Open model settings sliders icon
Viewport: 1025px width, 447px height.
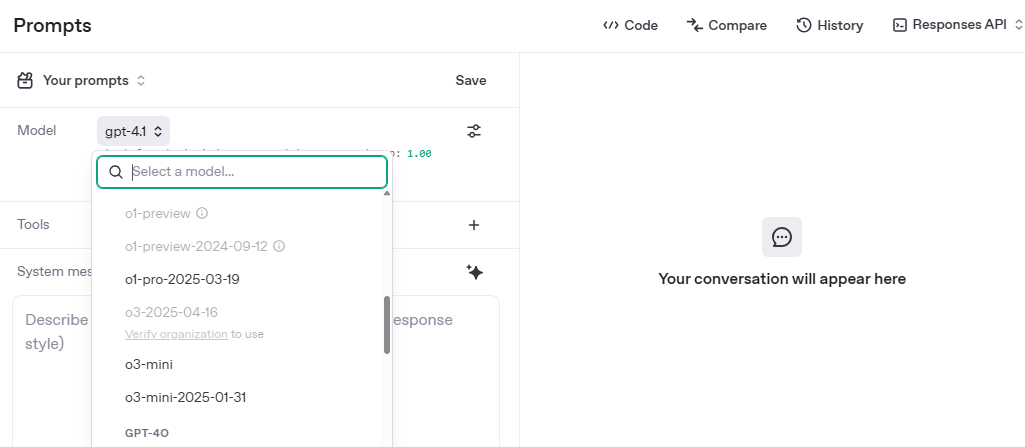pos(474,131)
